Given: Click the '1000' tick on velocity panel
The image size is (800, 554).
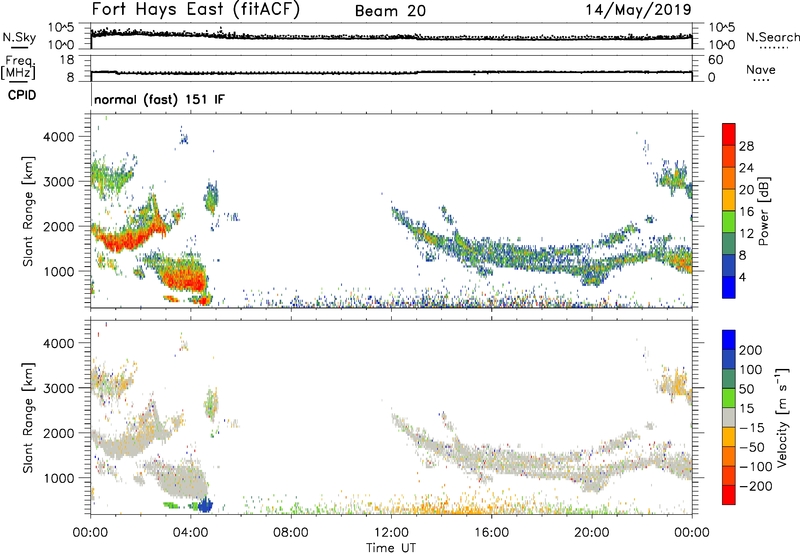Looking at the screenshot, I should 59,478.
